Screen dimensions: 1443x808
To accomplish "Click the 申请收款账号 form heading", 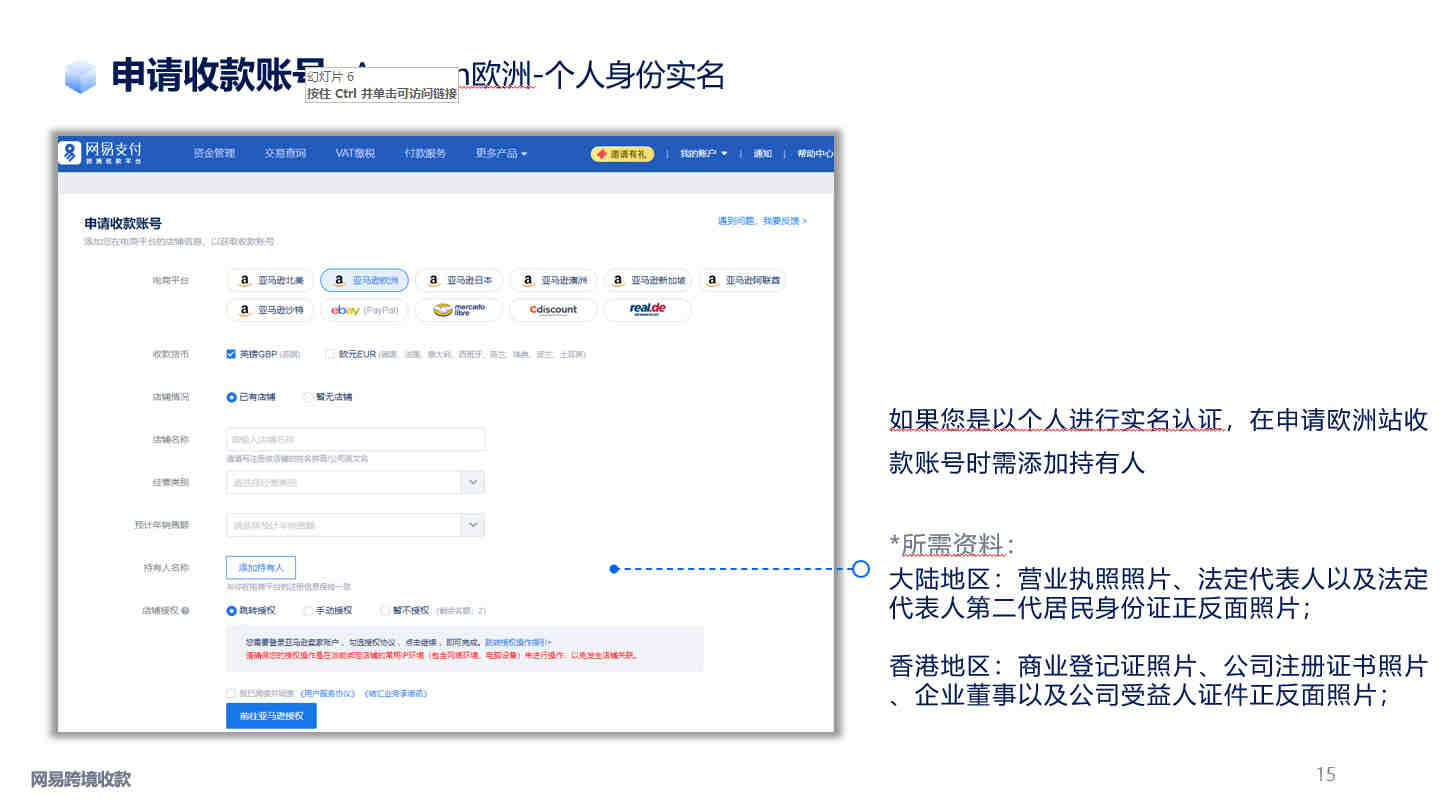I will click(x=123, y=224).
